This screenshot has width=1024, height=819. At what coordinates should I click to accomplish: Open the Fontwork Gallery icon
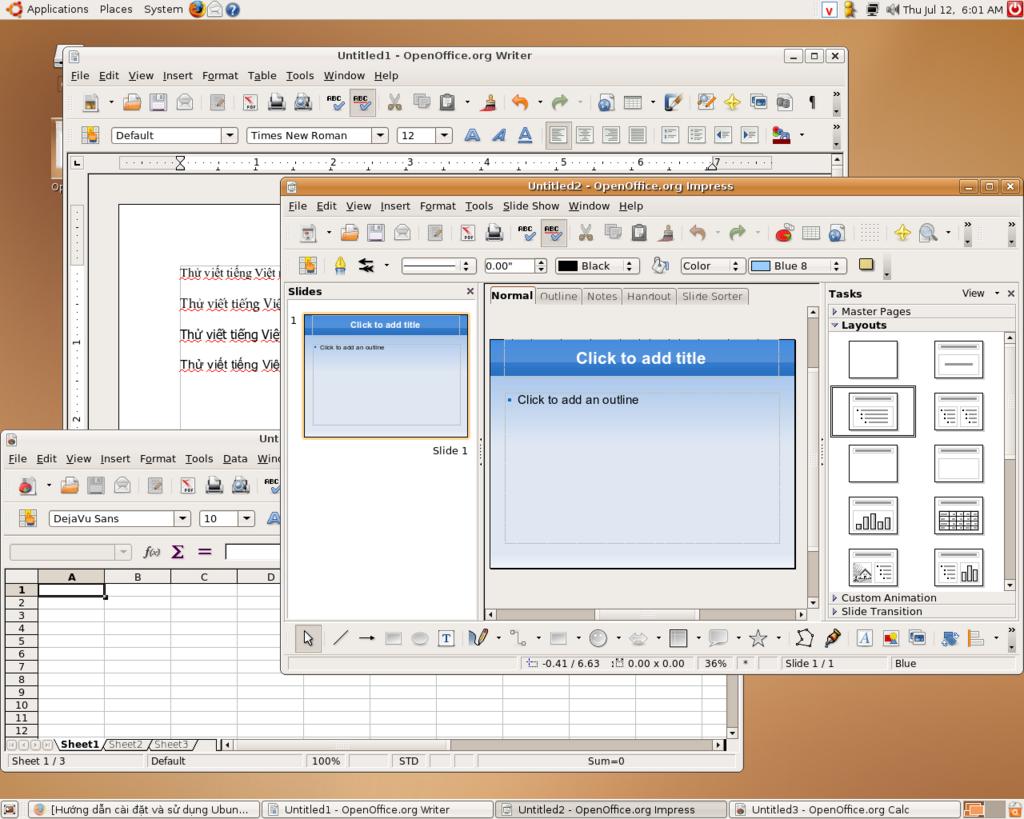(864, 638)
